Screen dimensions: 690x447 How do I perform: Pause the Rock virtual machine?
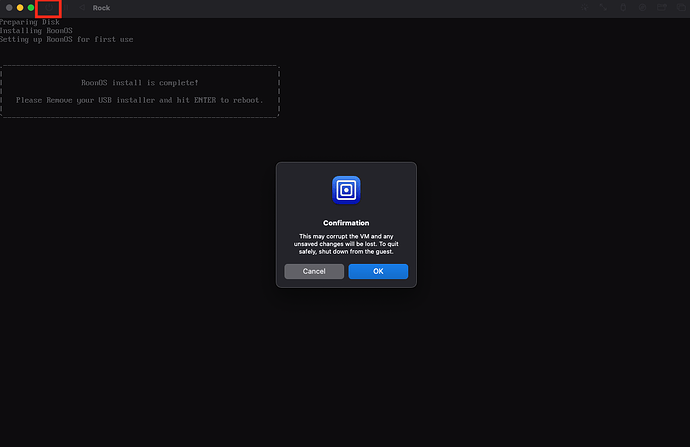coord(66,7)
